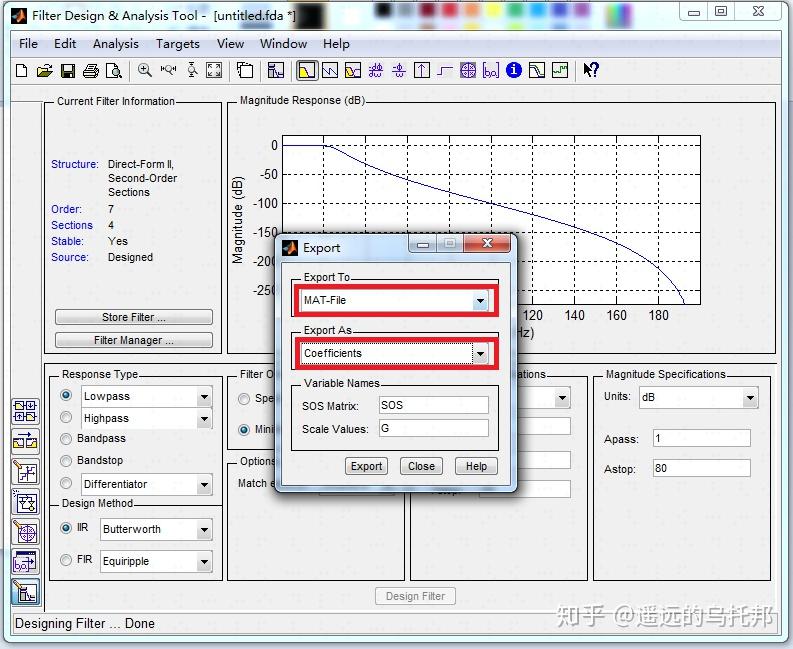Open the Window menu

(283, 44)
